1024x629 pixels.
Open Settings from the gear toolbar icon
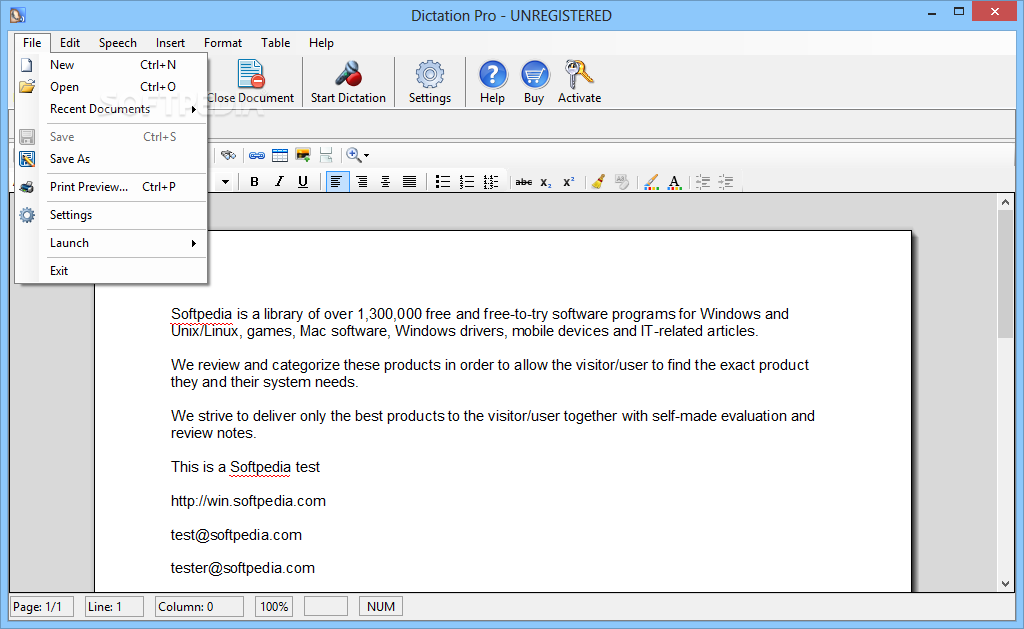[430, 74]
